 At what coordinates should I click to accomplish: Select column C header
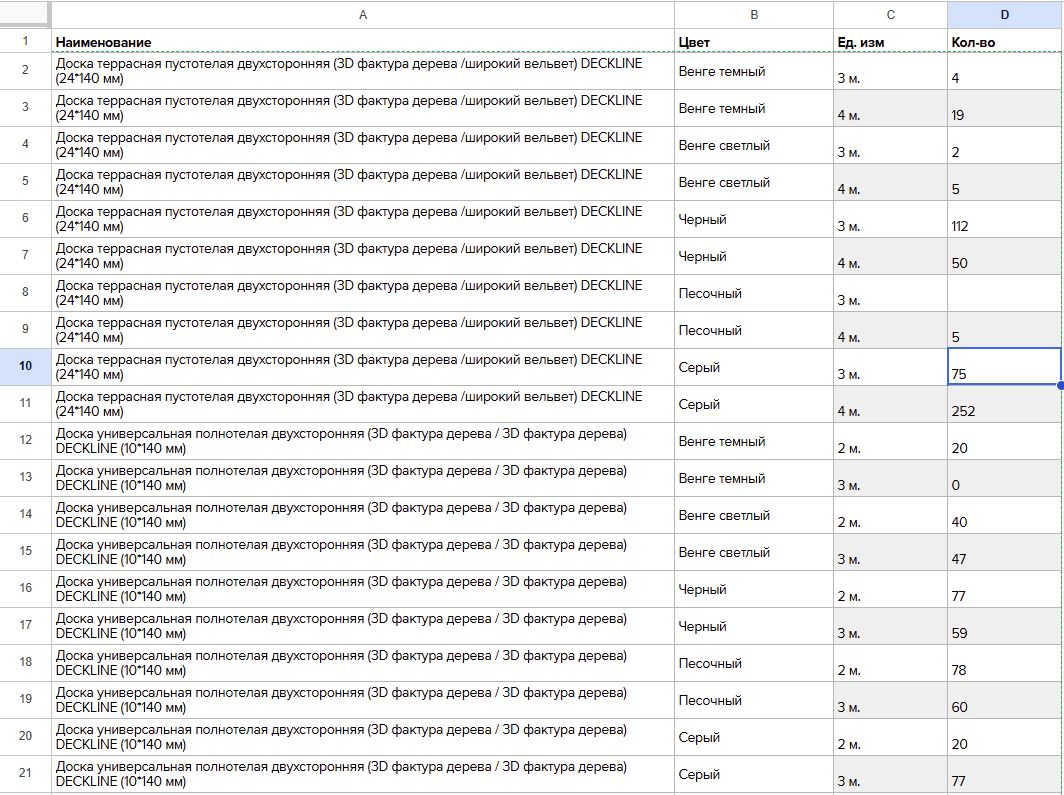(890, 15)
